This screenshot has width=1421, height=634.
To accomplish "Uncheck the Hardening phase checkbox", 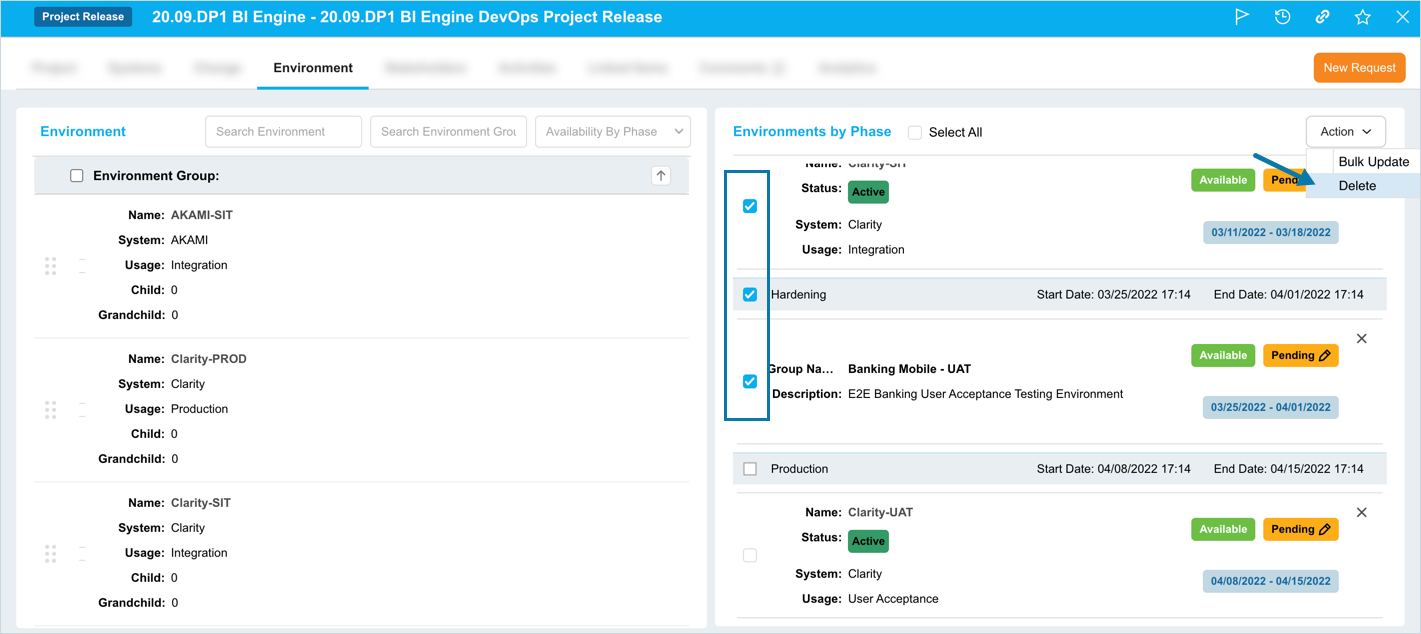I will pyautogui.click(x=750, y=295).
